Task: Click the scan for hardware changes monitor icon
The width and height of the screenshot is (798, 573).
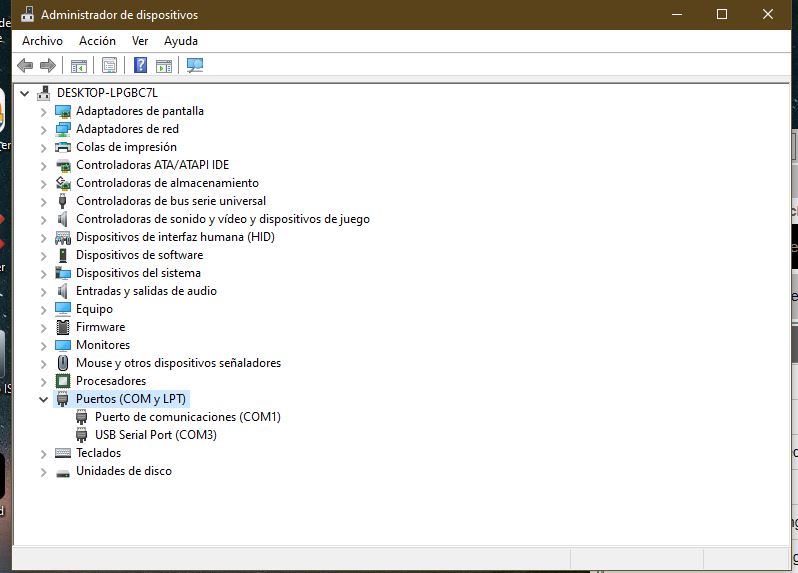Action: point(195,65)
